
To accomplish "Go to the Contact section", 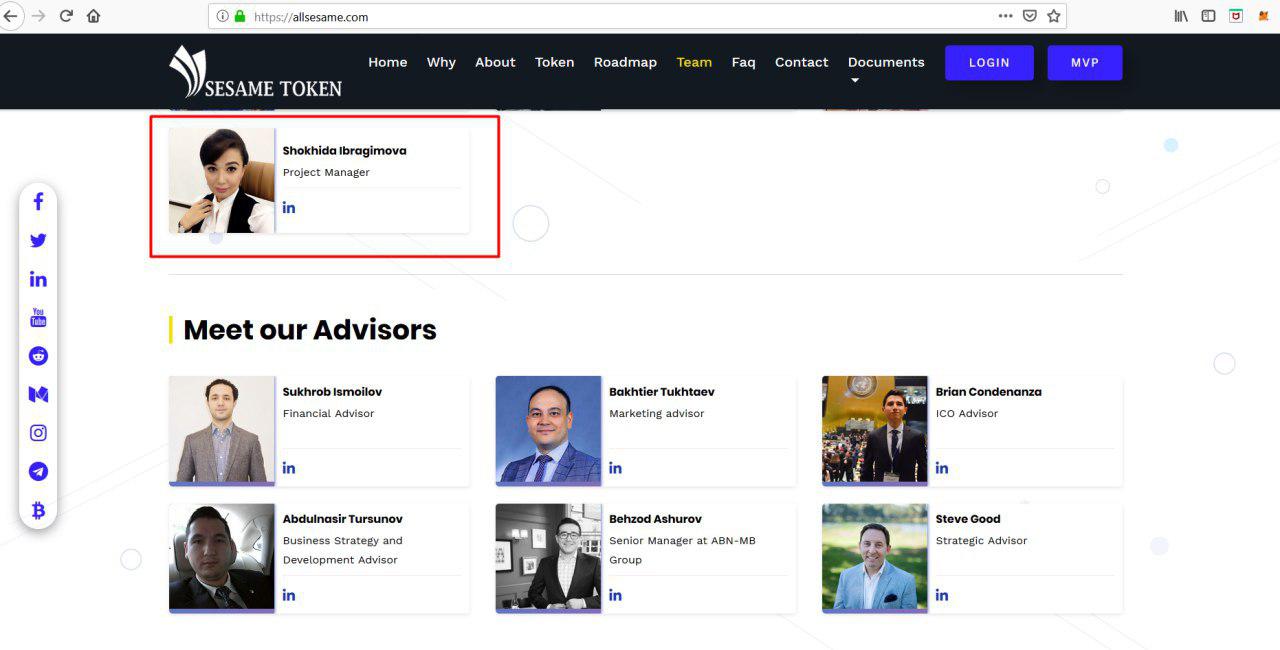I will pos(802,62).
